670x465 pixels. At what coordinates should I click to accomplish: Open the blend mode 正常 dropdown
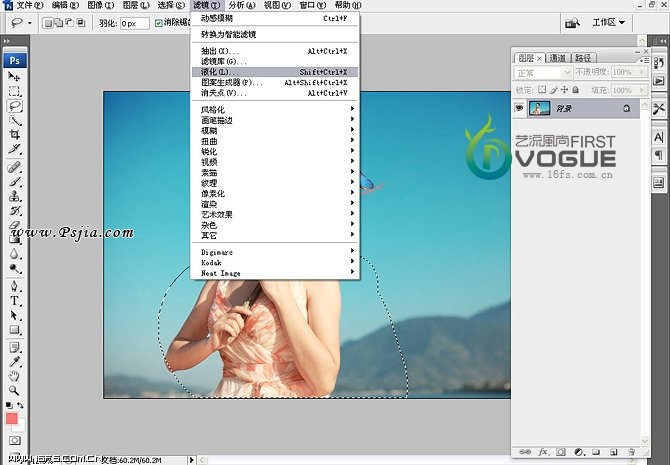(546, 73)
